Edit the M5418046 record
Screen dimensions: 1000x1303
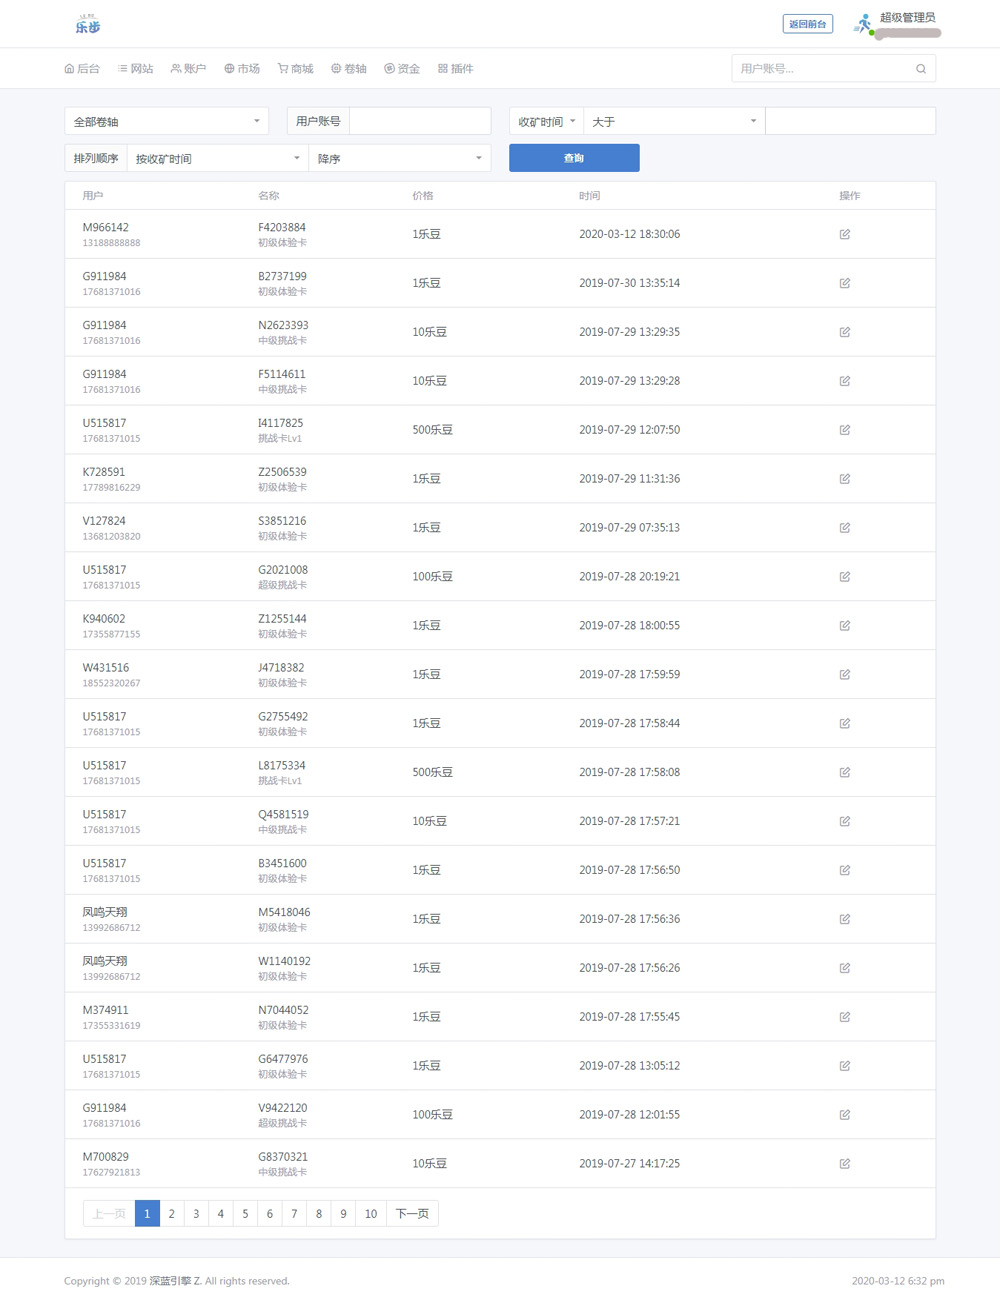point(844,919)
